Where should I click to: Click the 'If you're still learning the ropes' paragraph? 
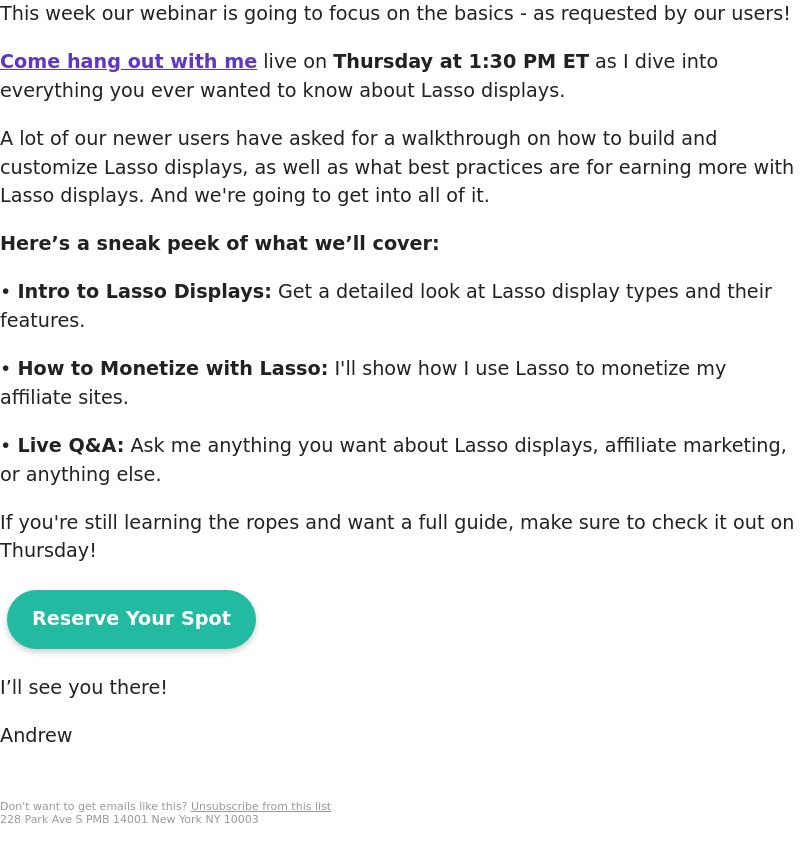point(397,537)
